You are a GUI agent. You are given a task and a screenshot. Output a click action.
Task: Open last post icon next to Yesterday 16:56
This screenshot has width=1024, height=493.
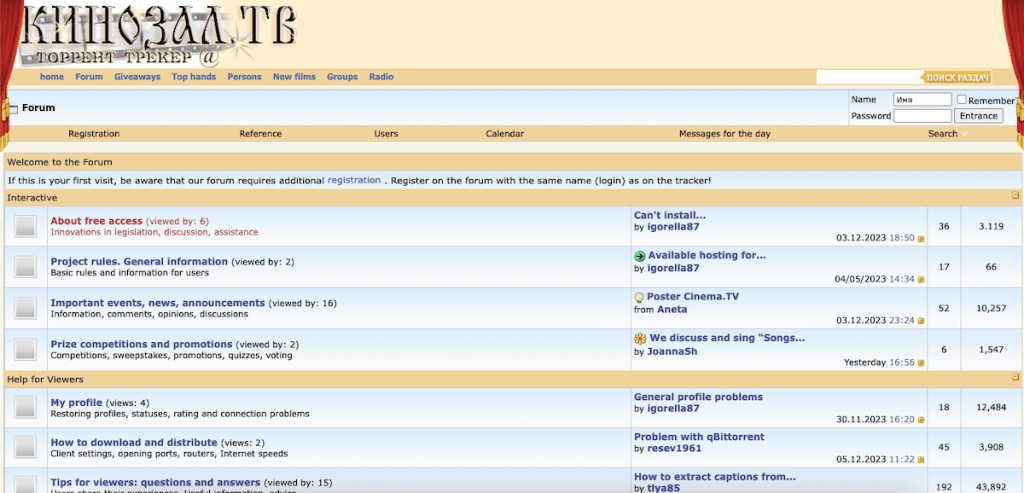tap(921, 363)
